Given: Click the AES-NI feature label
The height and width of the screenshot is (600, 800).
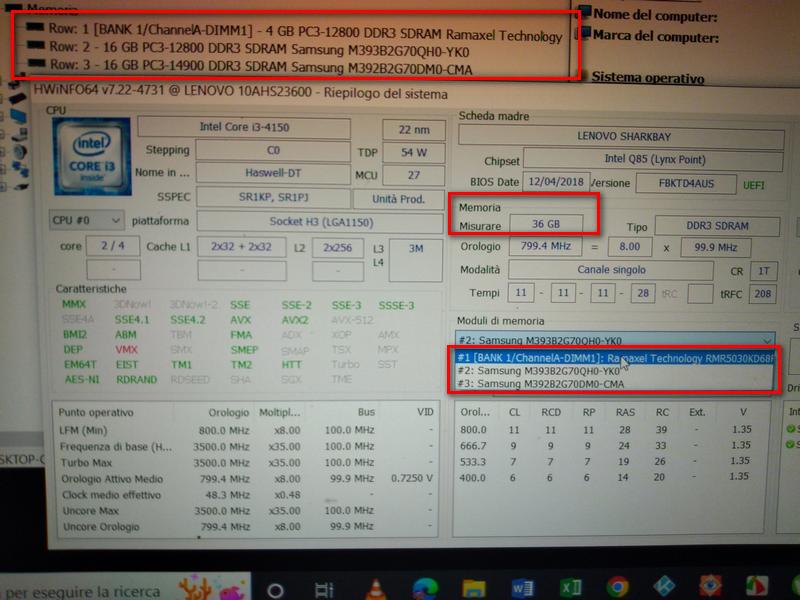Looking at the screenshot, I should [82, 380].
